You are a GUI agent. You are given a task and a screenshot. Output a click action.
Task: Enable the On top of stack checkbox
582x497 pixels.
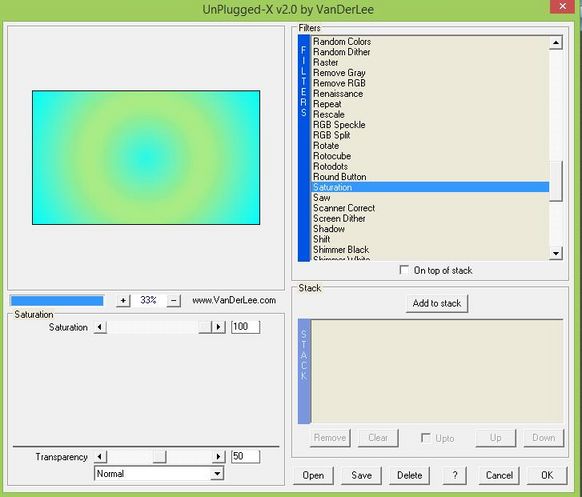404,270
